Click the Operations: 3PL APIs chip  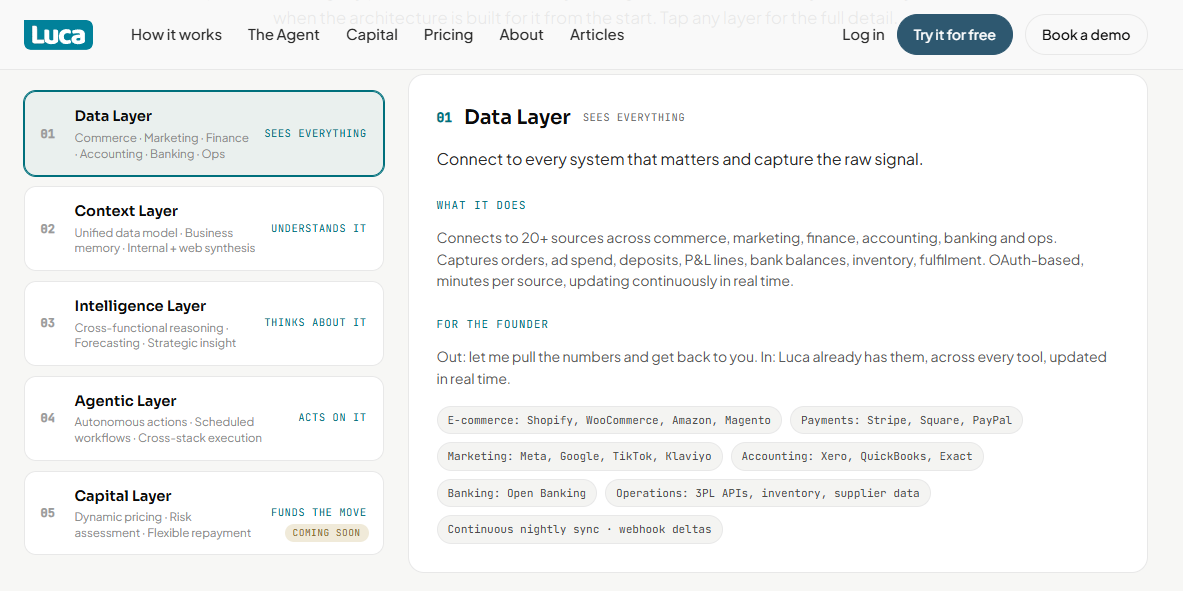coord(767,493)
